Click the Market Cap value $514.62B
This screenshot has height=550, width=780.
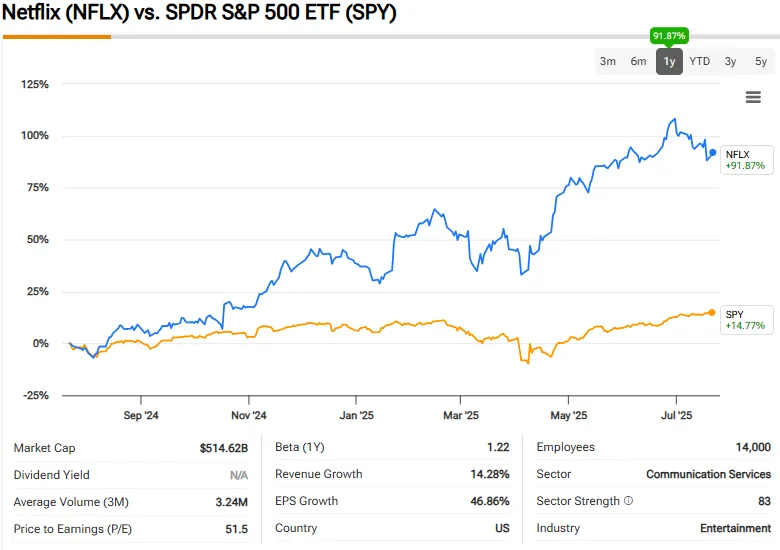[x=223, y=448]
